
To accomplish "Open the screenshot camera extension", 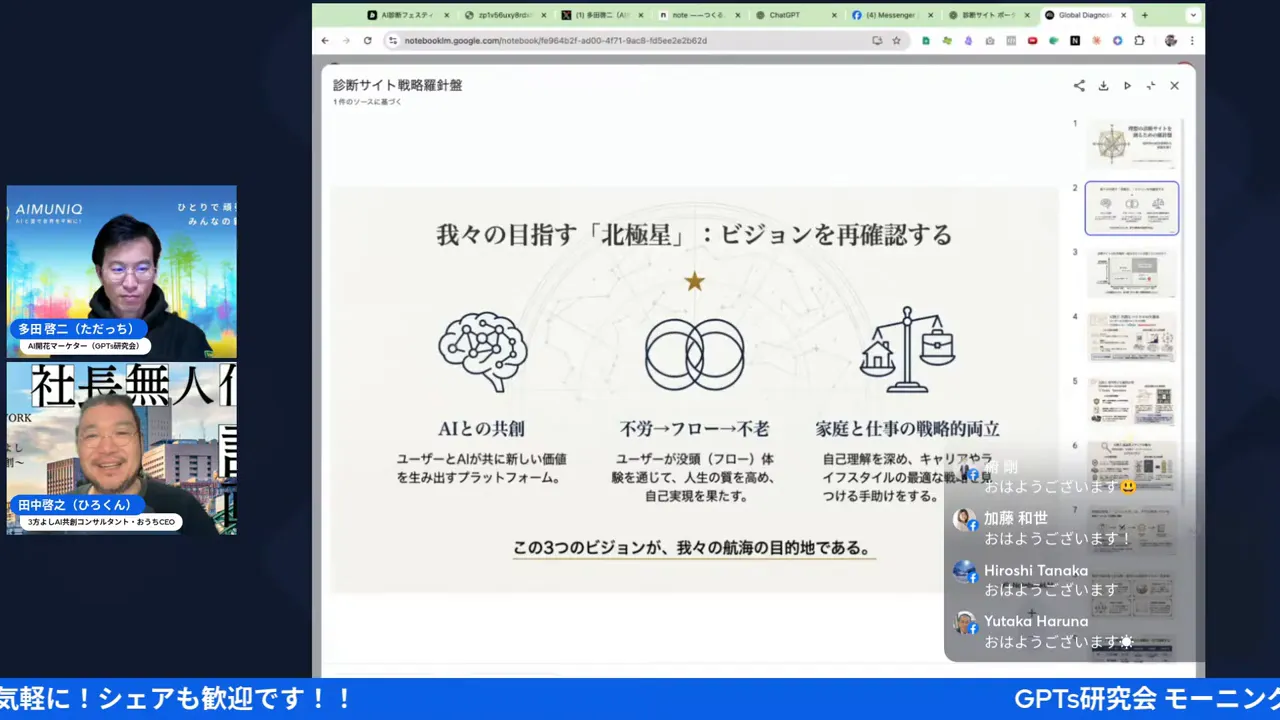I will coord(990,41).
